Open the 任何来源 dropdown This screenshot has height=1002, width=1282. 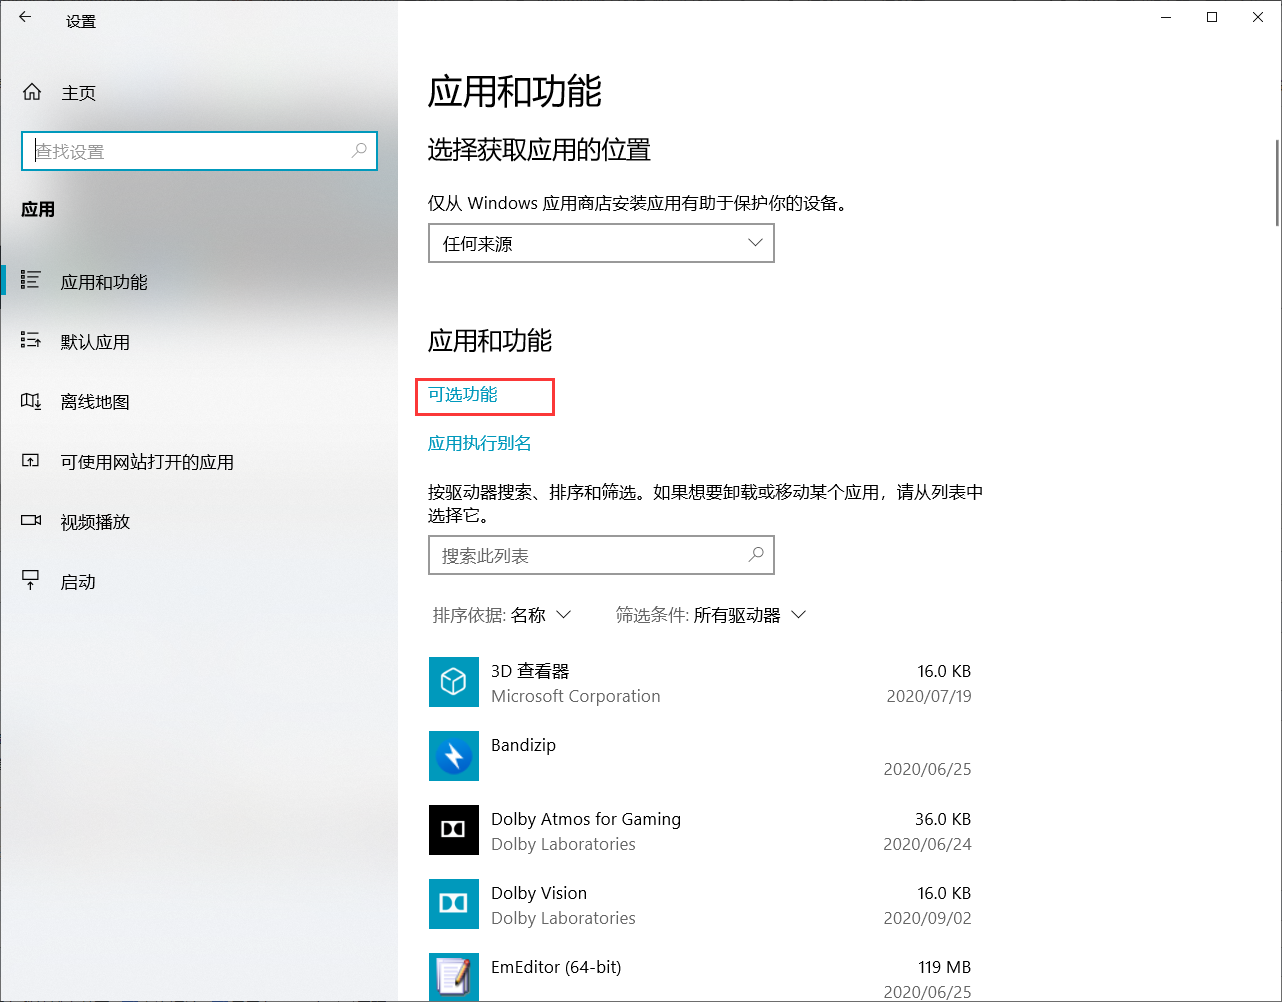[x=601, y=243]
